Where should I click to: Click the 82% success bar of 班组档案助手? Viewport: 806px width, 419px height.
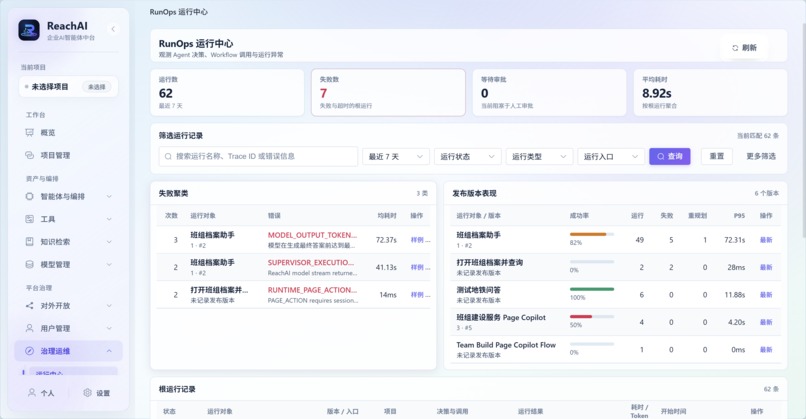(592, 234)
